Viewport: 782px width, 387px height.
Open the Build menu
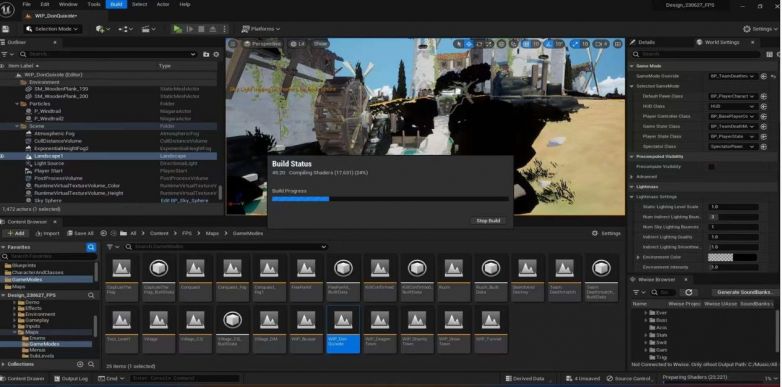tap(116, 4)
